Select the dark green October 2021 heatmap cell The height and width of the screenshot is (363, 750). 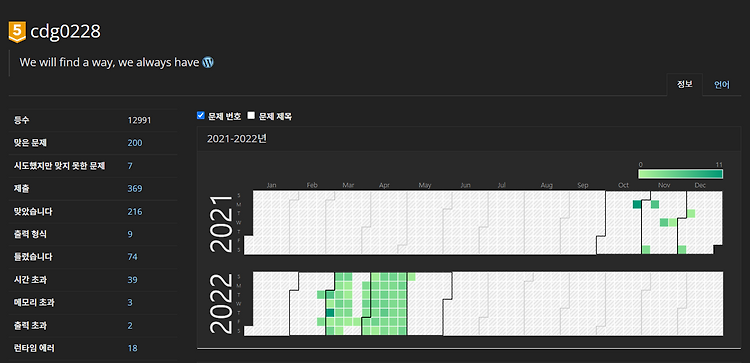tap(637, 205)
